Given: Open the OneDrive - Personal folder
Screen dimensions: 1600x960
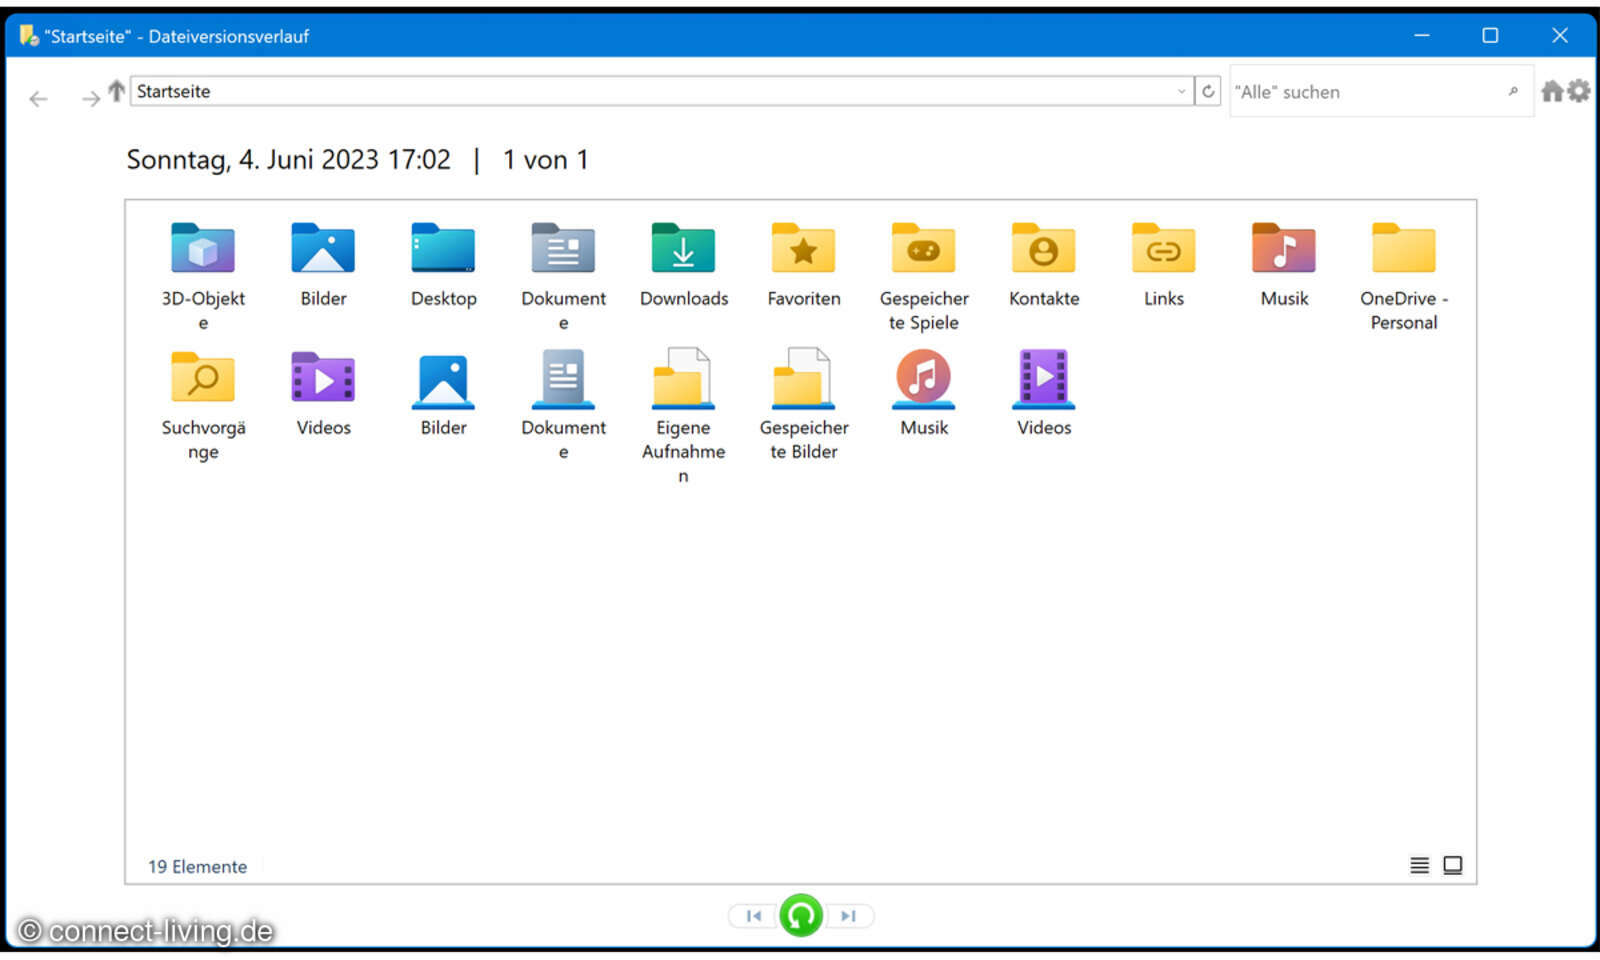Looking at the screenshot, I should pos(1402,250).
